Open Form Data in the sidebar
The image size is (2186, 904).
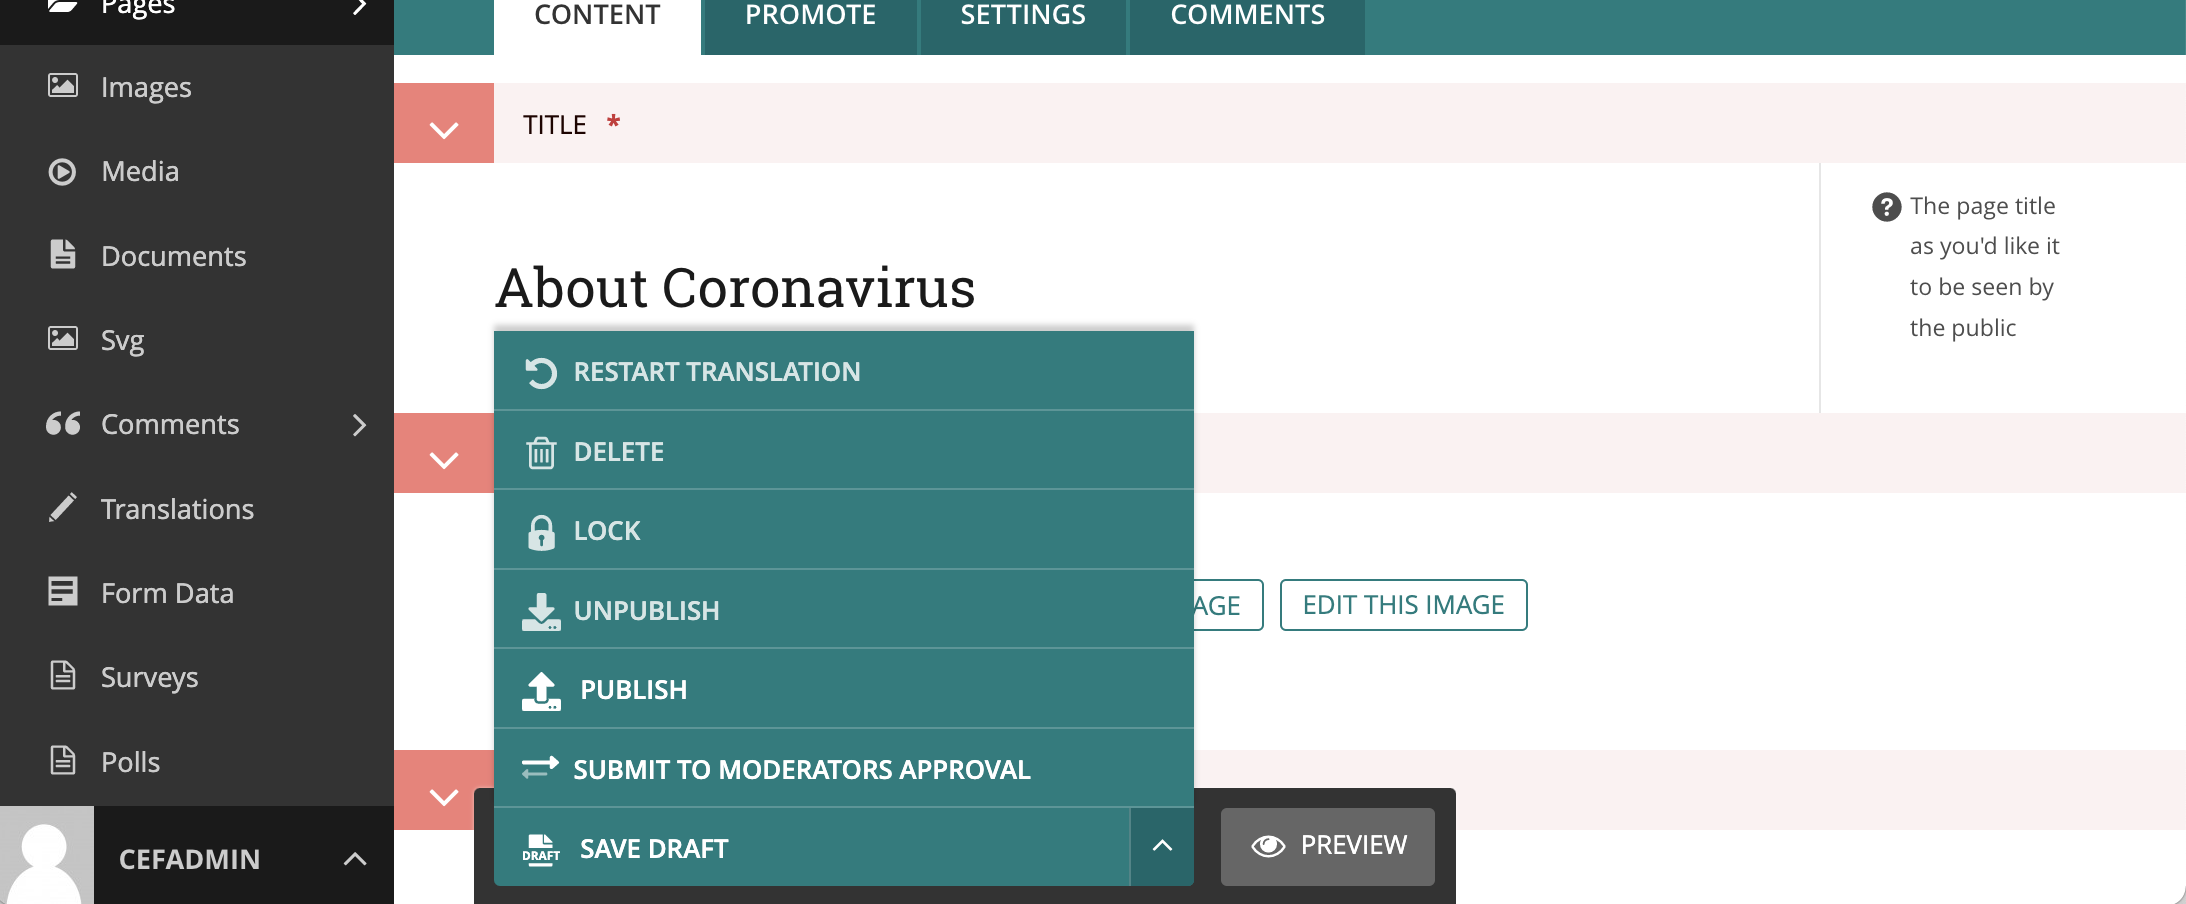(197, 593)
